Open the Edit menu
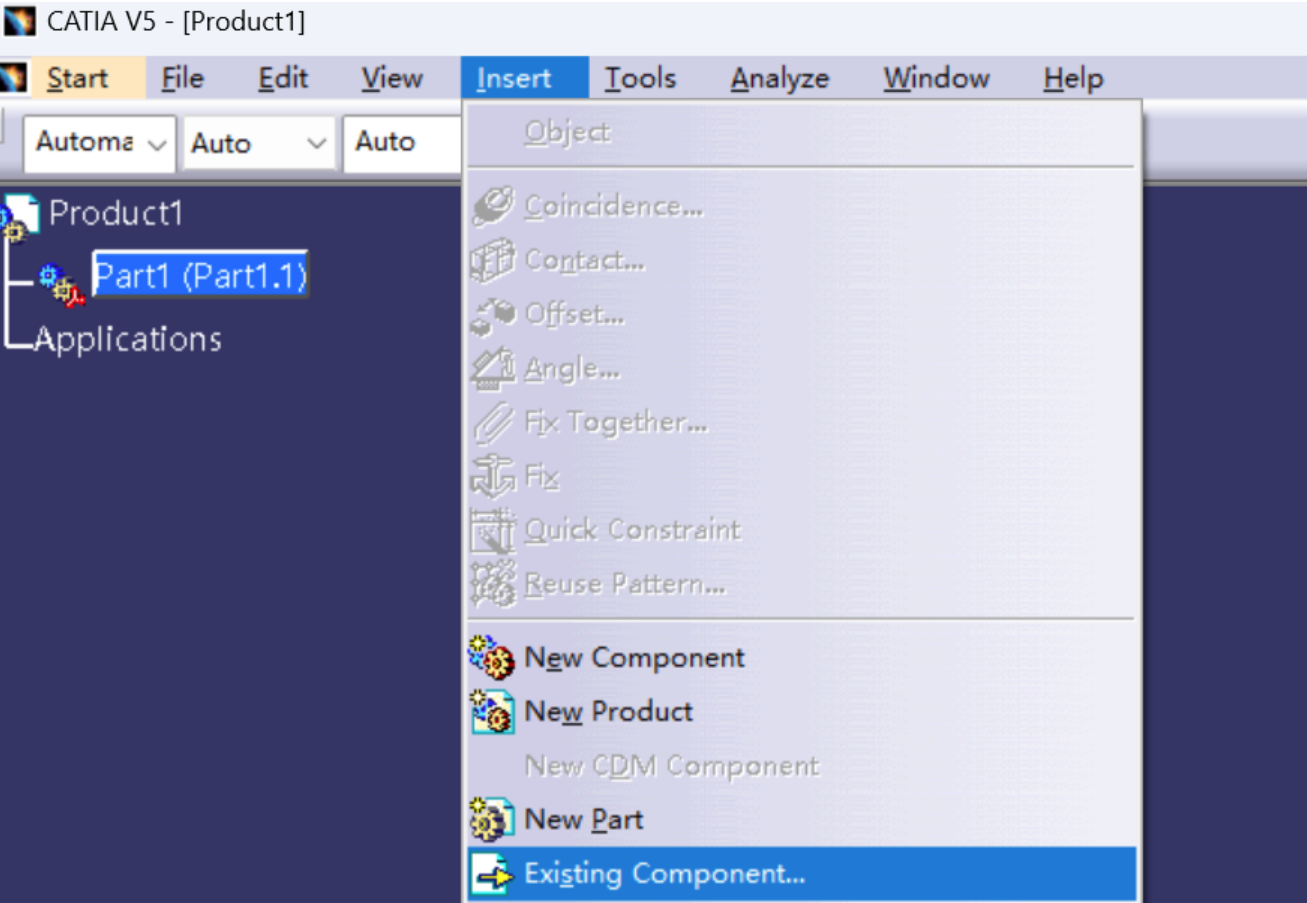 point(282,78)
